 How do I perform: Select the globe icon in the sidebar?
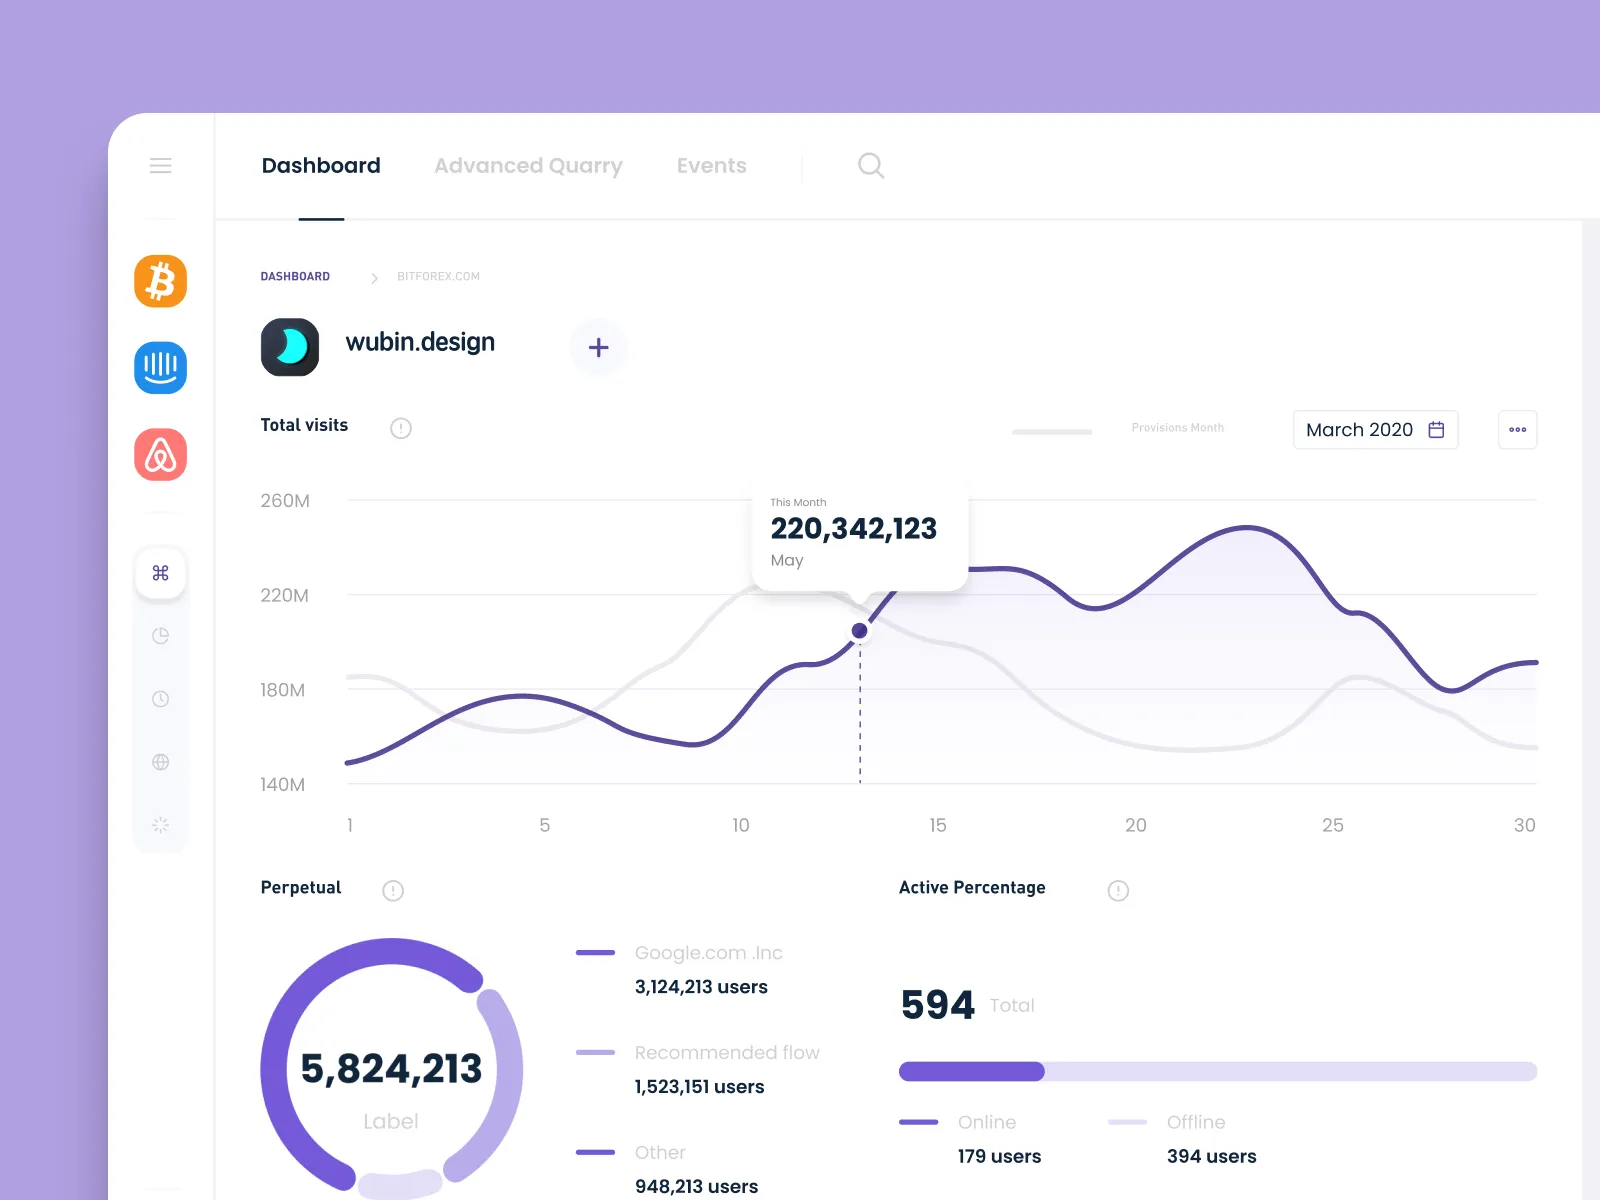(160, 762)
